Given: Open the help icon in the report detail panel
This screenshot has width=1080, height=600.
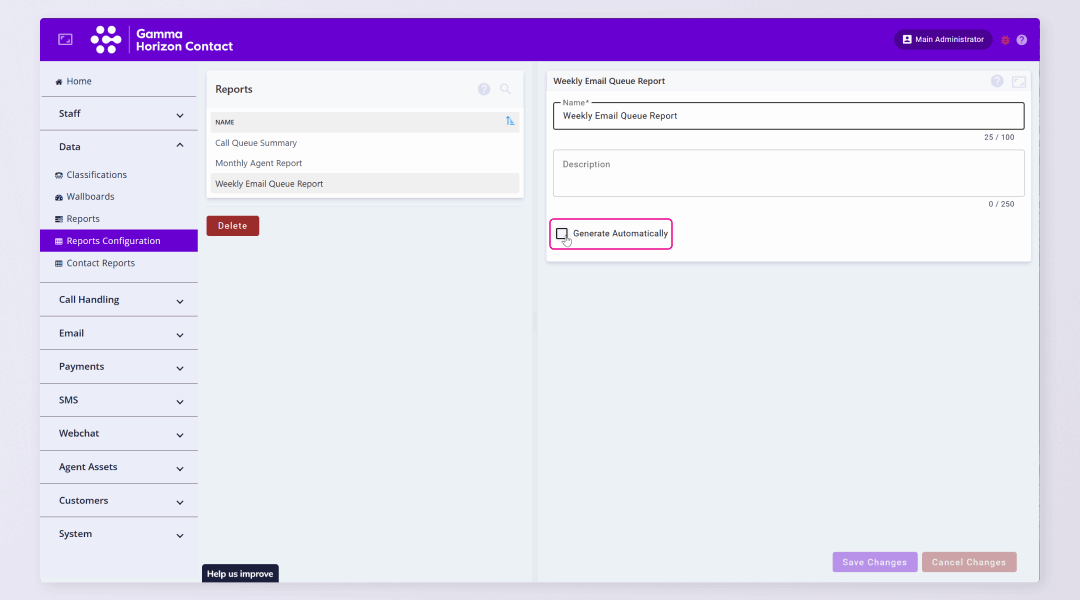Looking at the screenshot, I should pyautogui.click(x=996, y=81).
